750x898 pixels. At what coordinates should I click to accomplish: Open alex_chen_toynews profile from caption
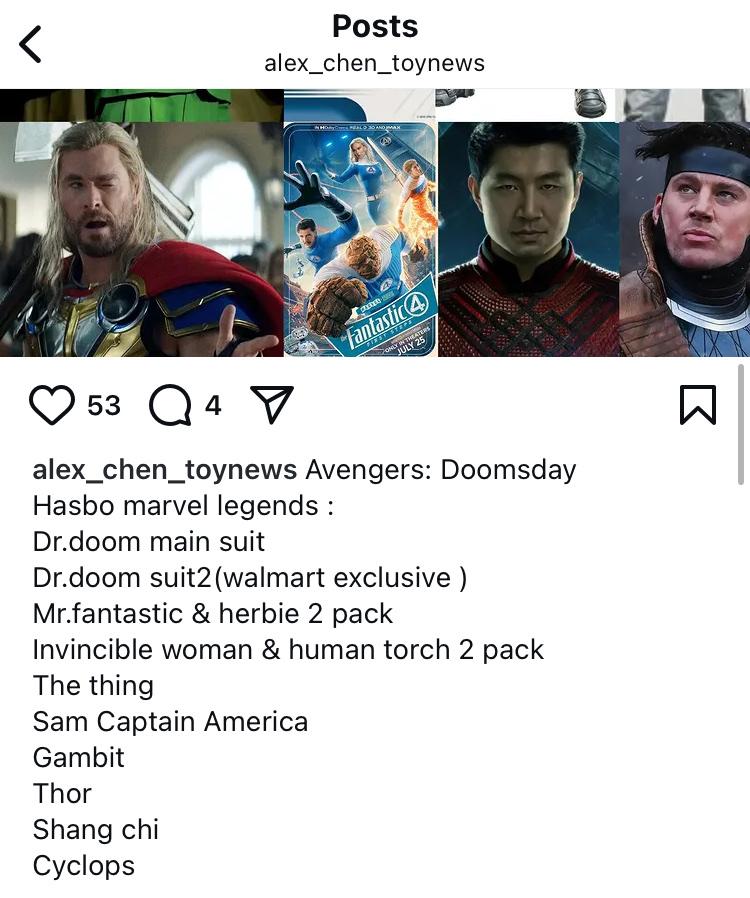click(165, 470)
